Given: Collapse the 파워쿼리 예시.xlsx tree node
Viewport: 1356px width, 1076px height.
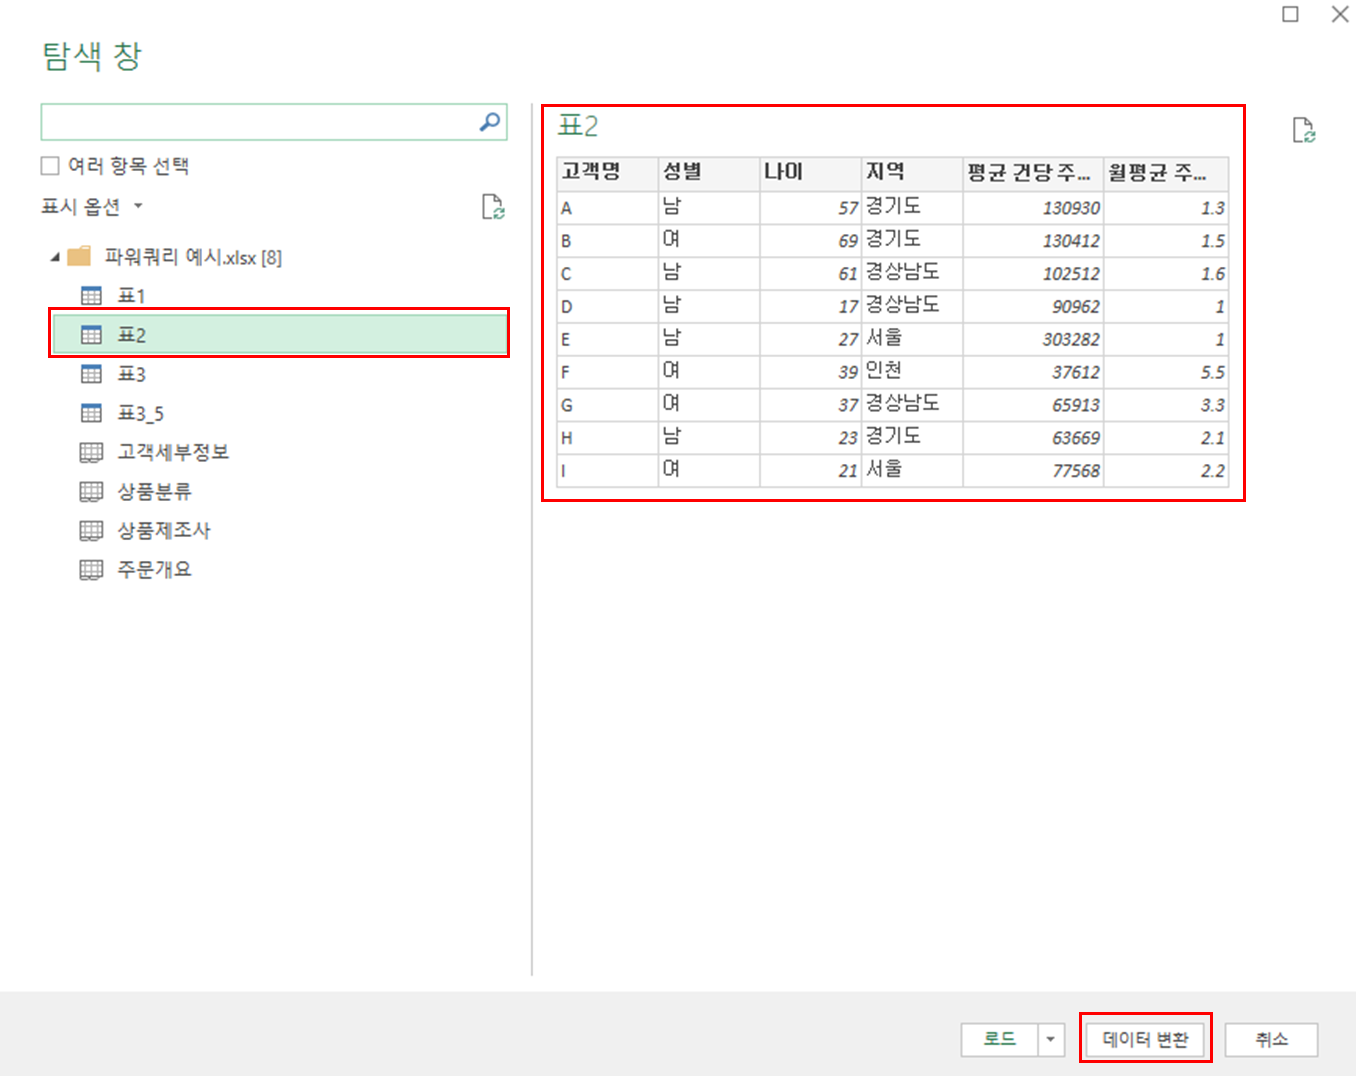Looking at the screenshot, I should (x=55, y=258).
